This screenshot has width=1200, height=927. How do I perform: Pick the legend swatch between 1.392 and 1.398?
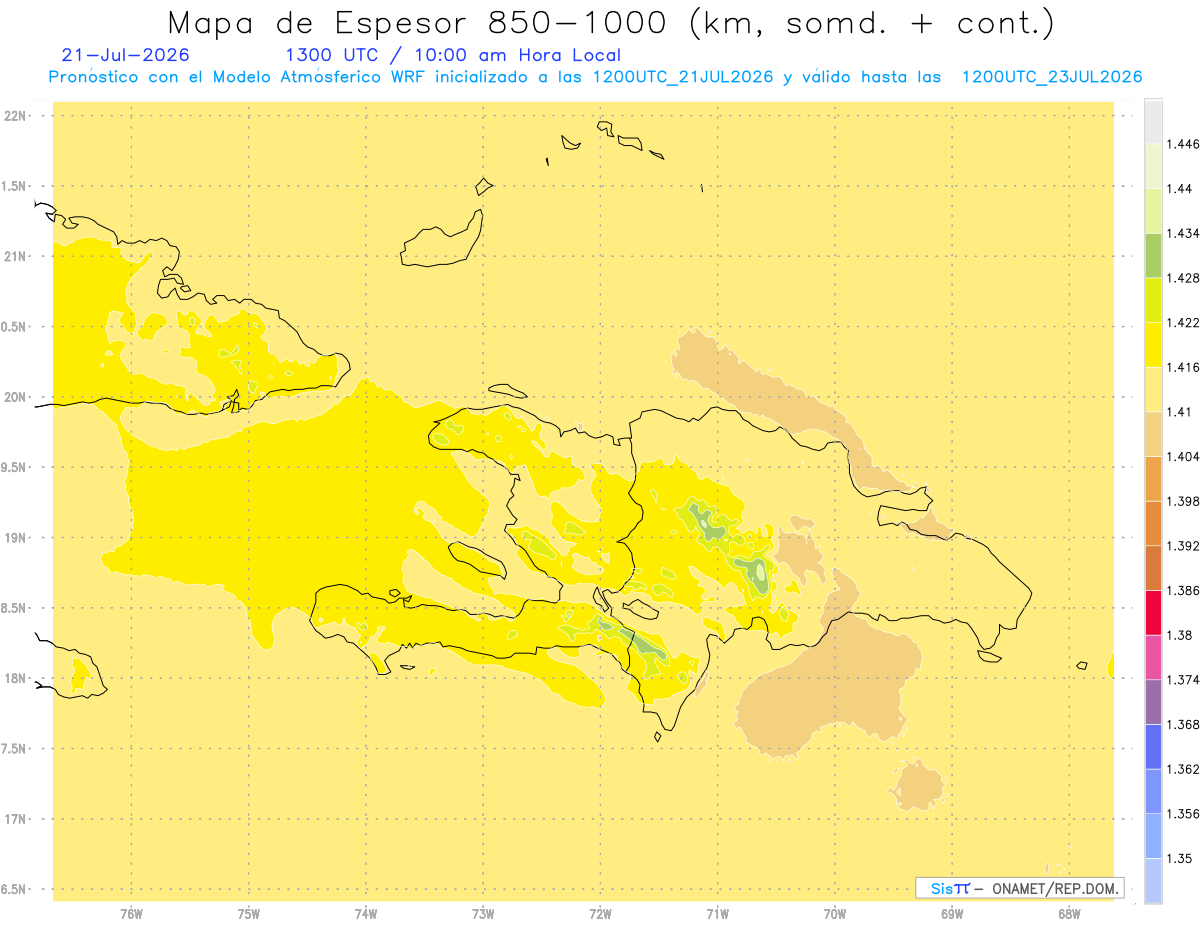[x=1153, y=523]
